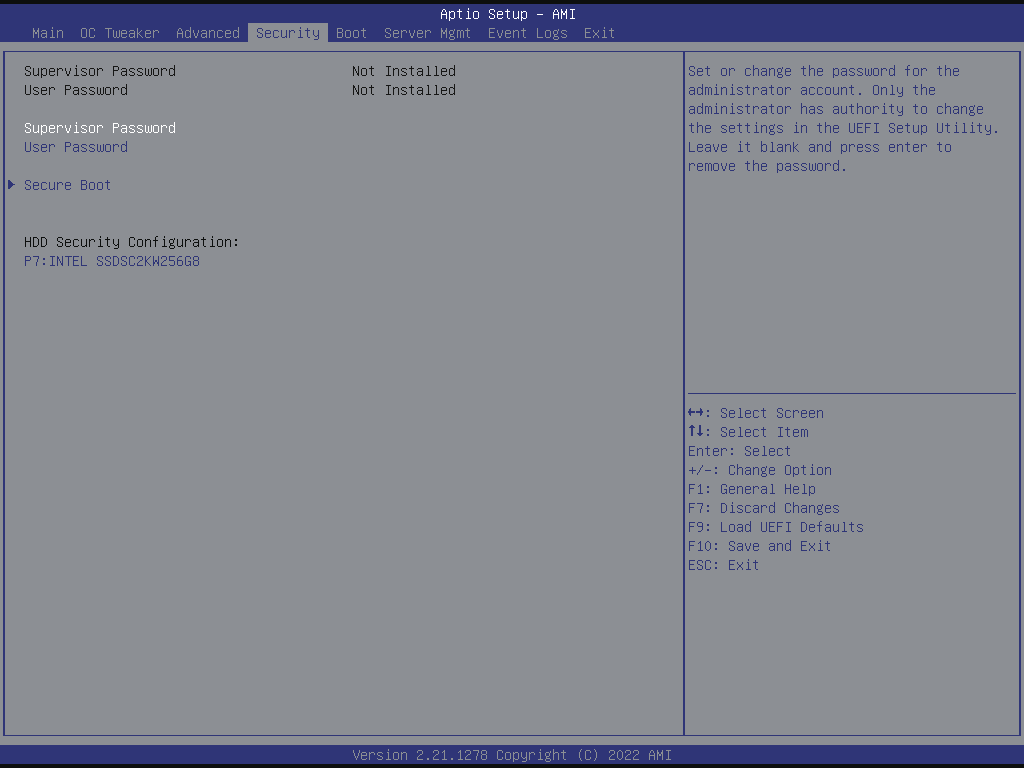
Task: Open the Exit tab
Action: click(x=599, y=33)
